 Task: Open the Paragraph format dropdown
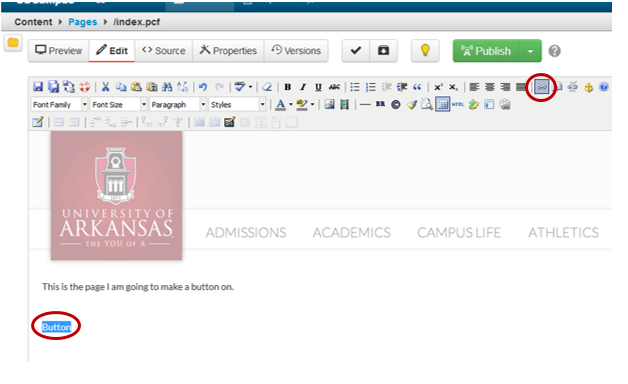coord(178,105)
